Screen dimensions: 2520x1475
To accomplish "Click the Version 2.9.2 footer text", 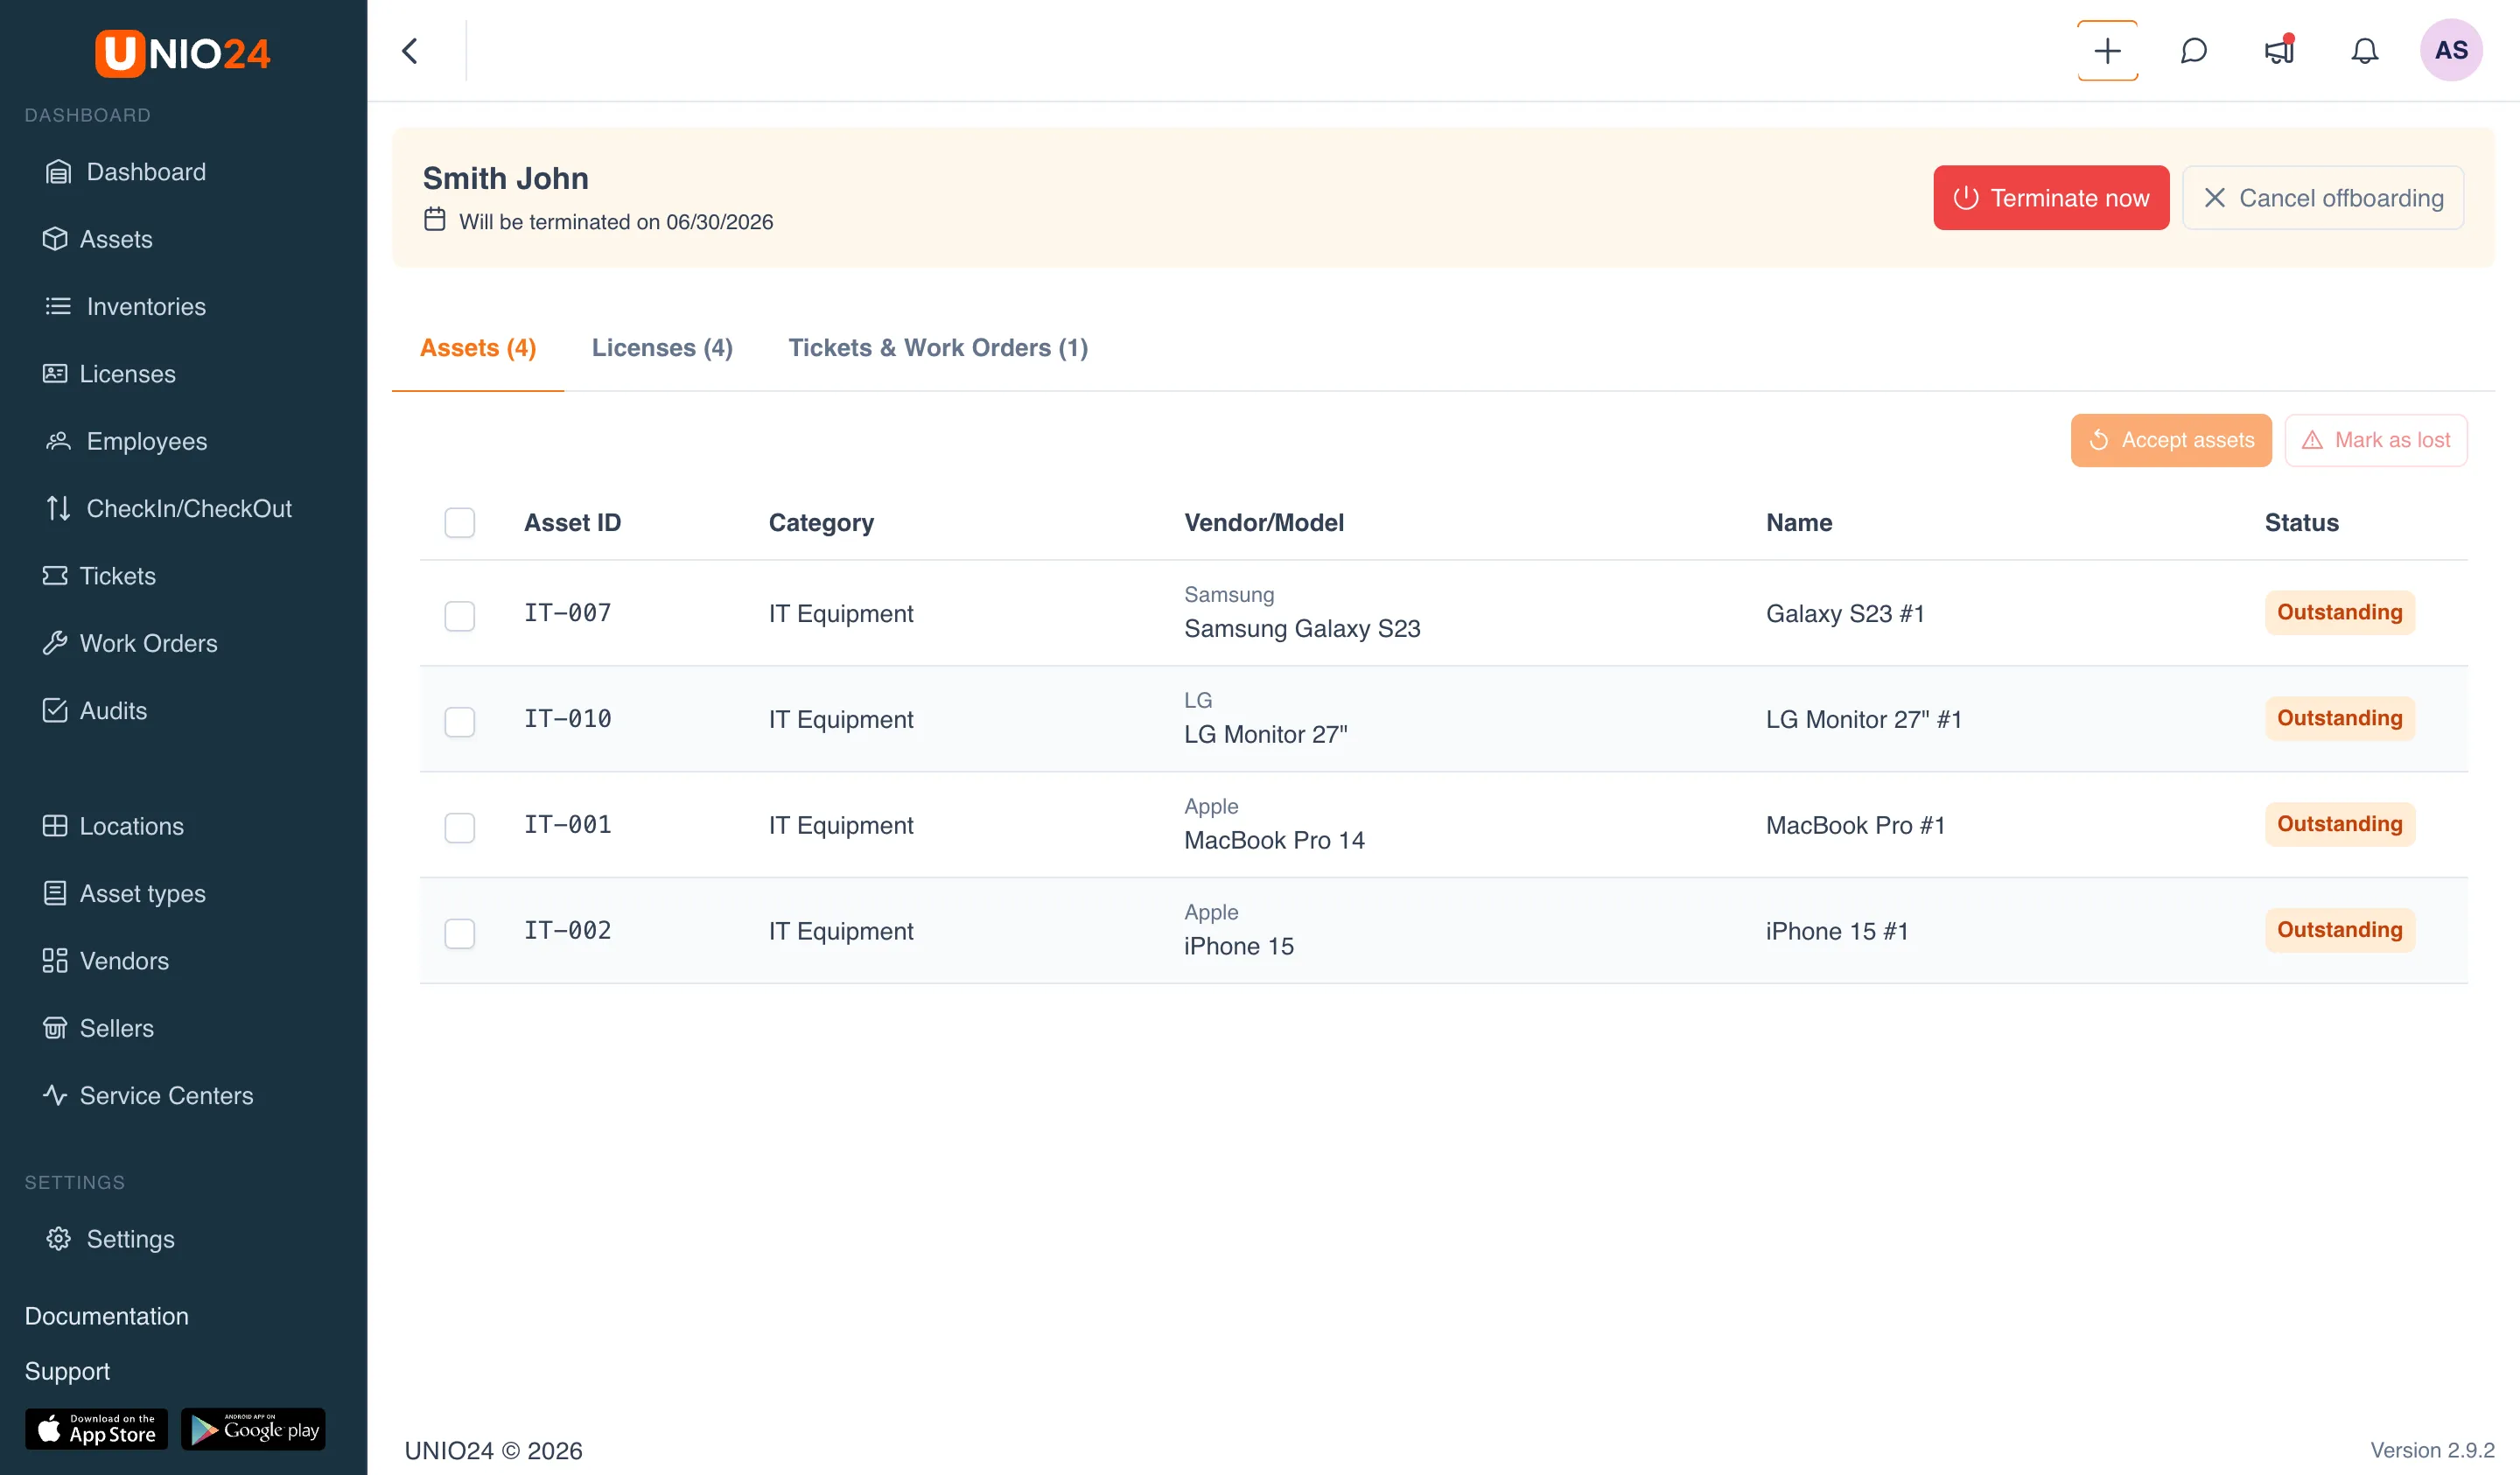I will (2432, 1450).
